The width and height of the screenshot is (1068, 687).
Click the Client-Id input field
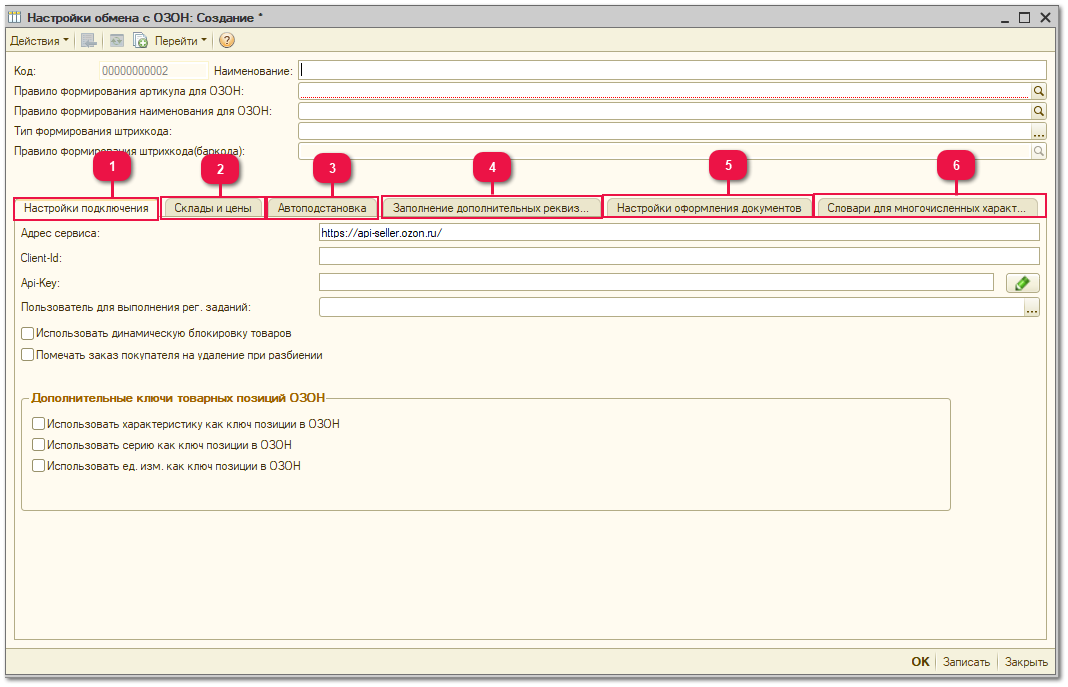[679, 257]
